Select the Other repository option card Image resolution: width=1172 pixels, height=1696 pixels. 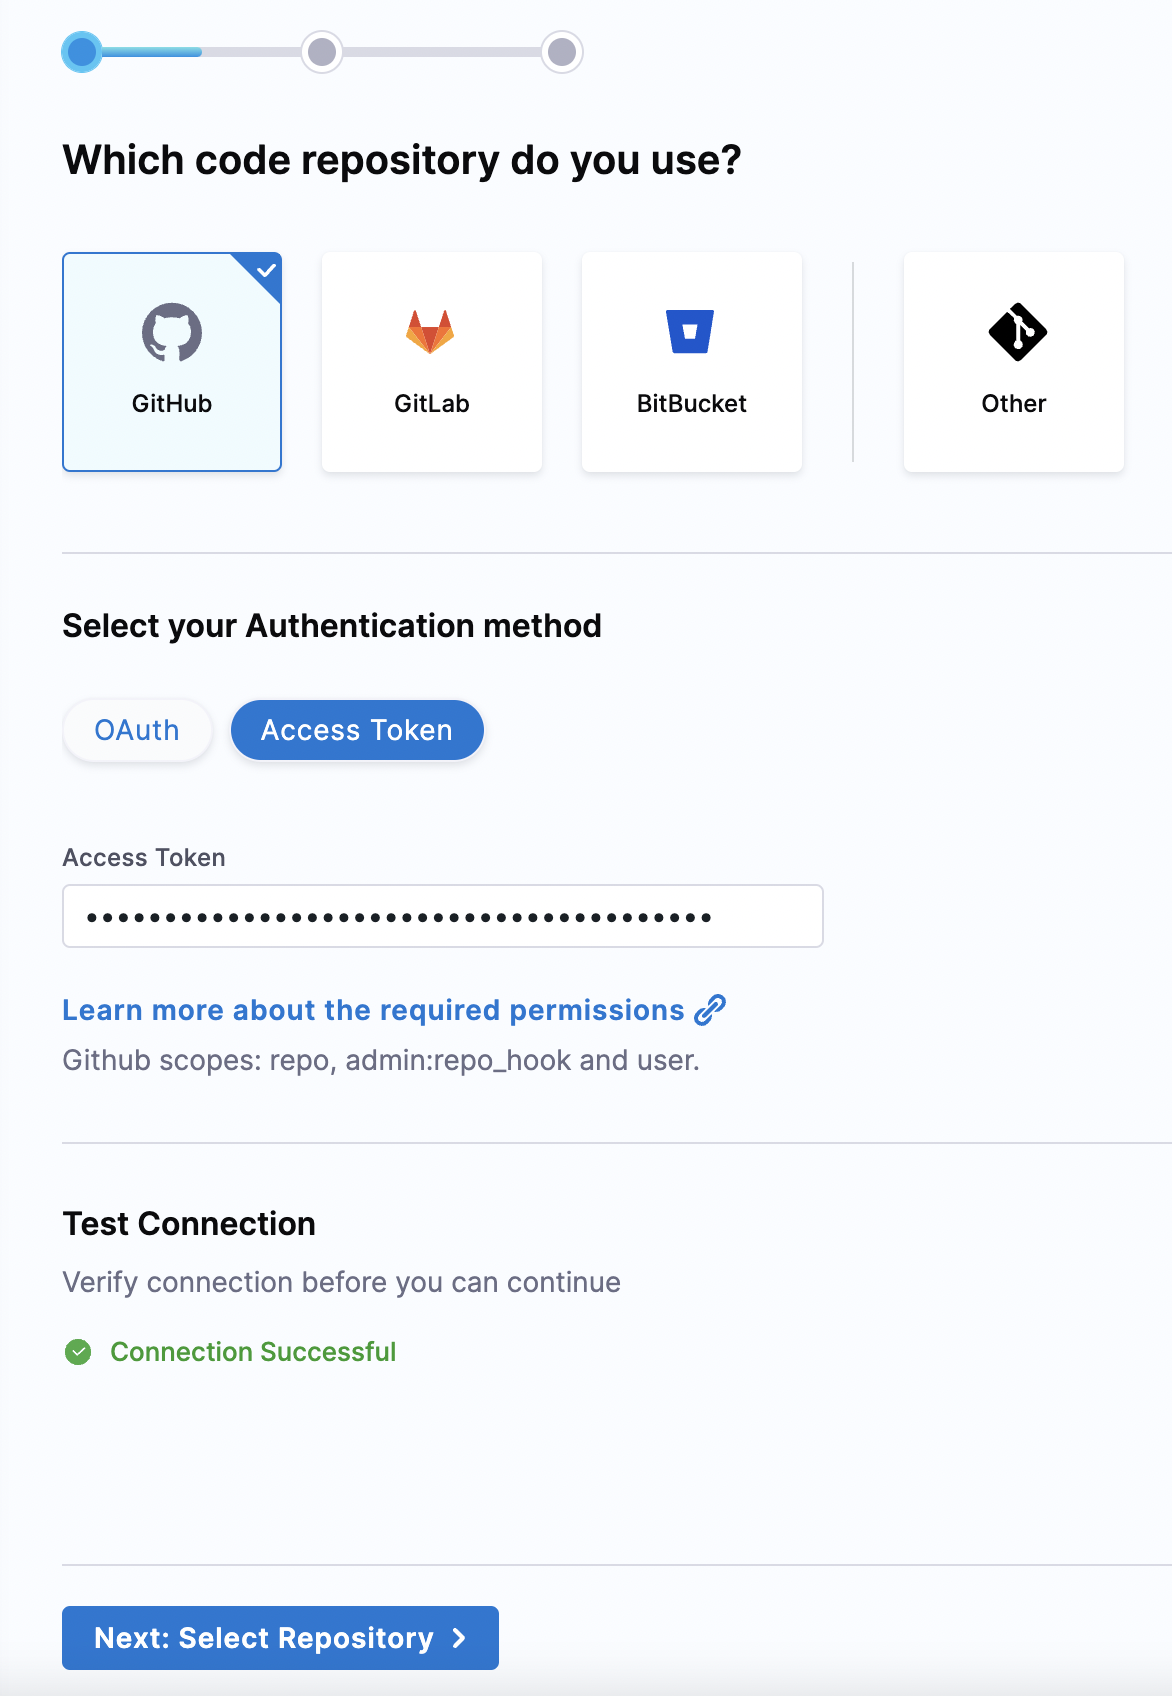(x=1014, y=362)
